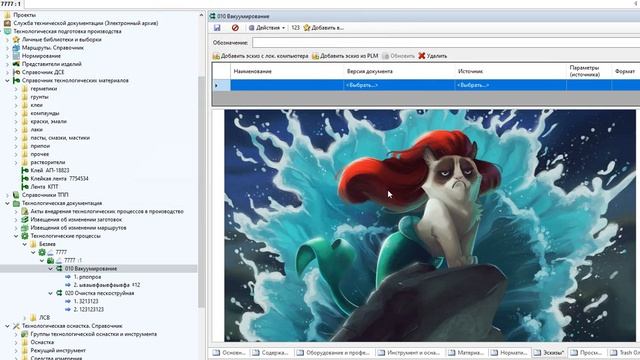Click the 020 Очистка пескоструйная operation icon

pyautogui.click(x=59, y=293)
